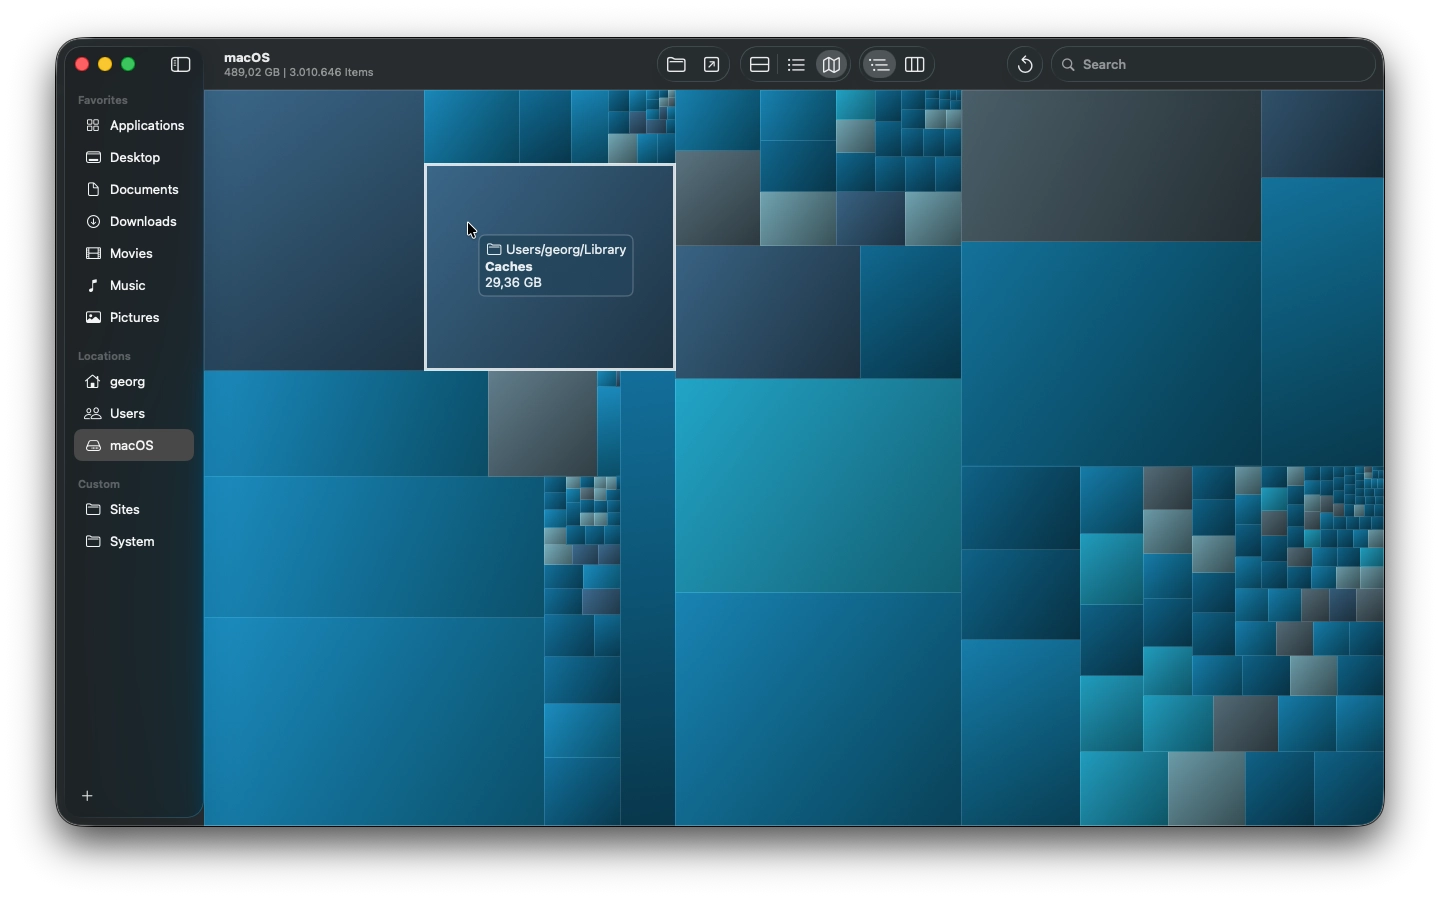Viewport: 1440px width, 900px height.
Task: Open the System custom folder
Action: (x=134, y=542)
